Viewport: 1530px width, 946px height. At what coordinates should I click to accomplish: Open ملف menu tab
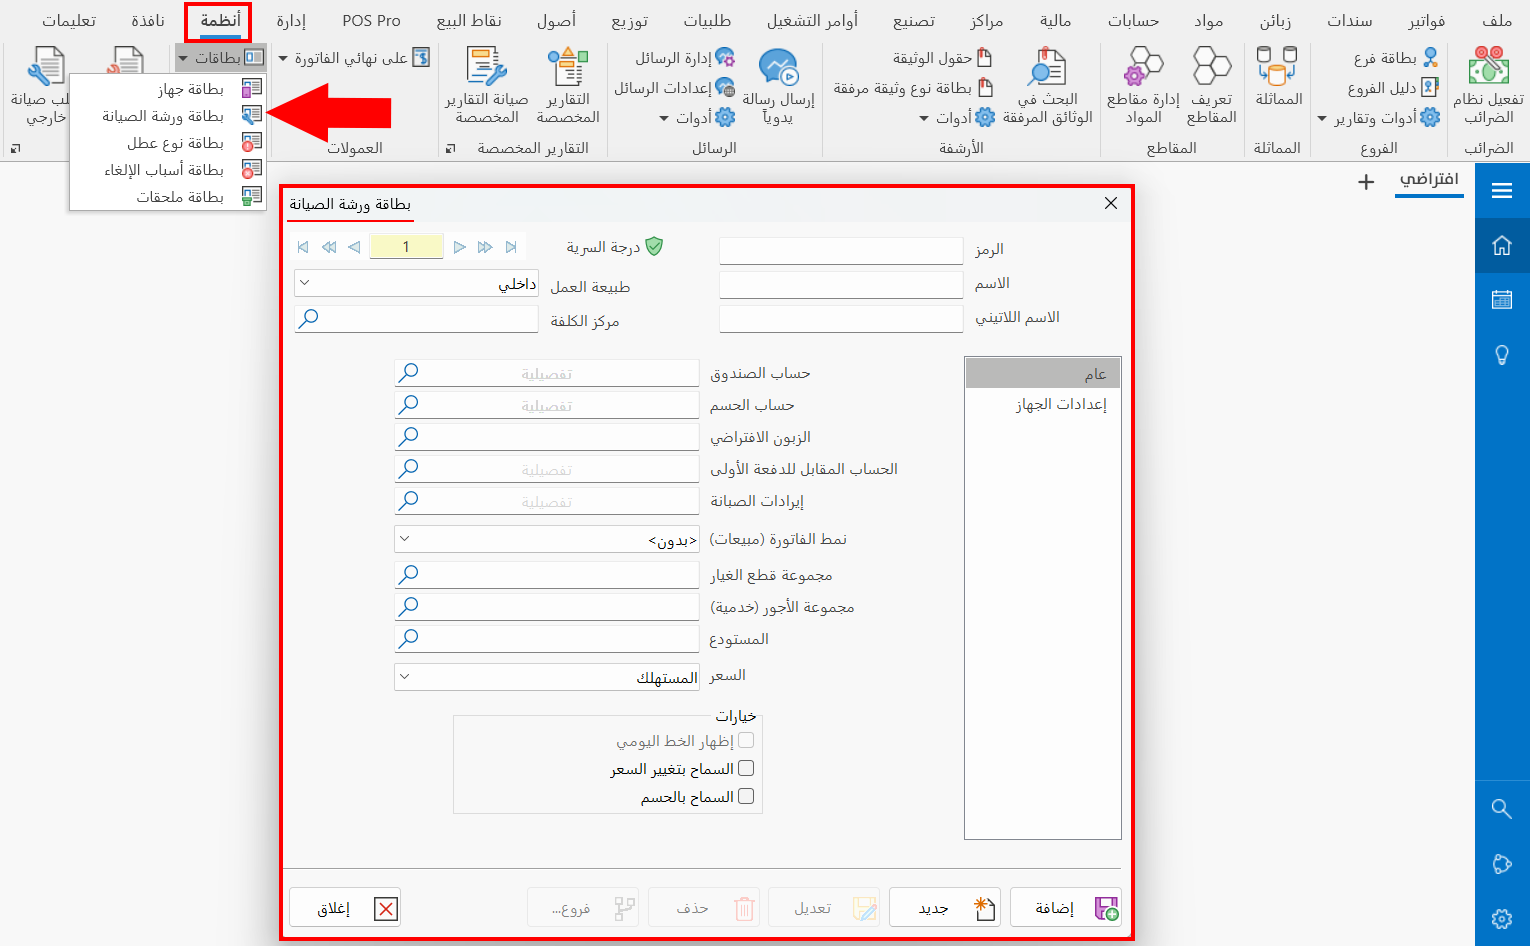[1497, 20]
